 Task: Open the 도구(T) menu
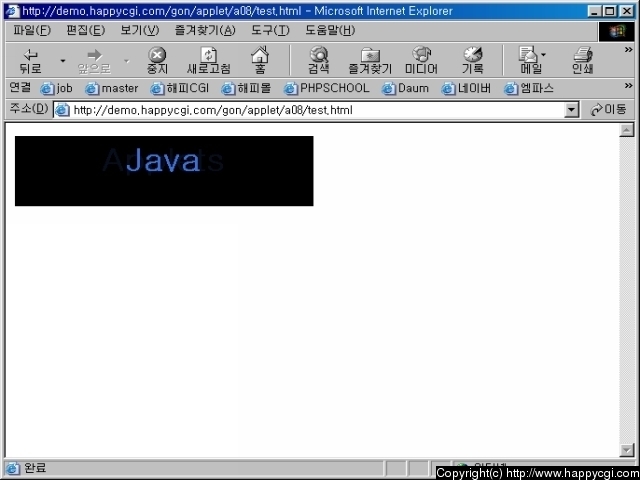(270, 30)
